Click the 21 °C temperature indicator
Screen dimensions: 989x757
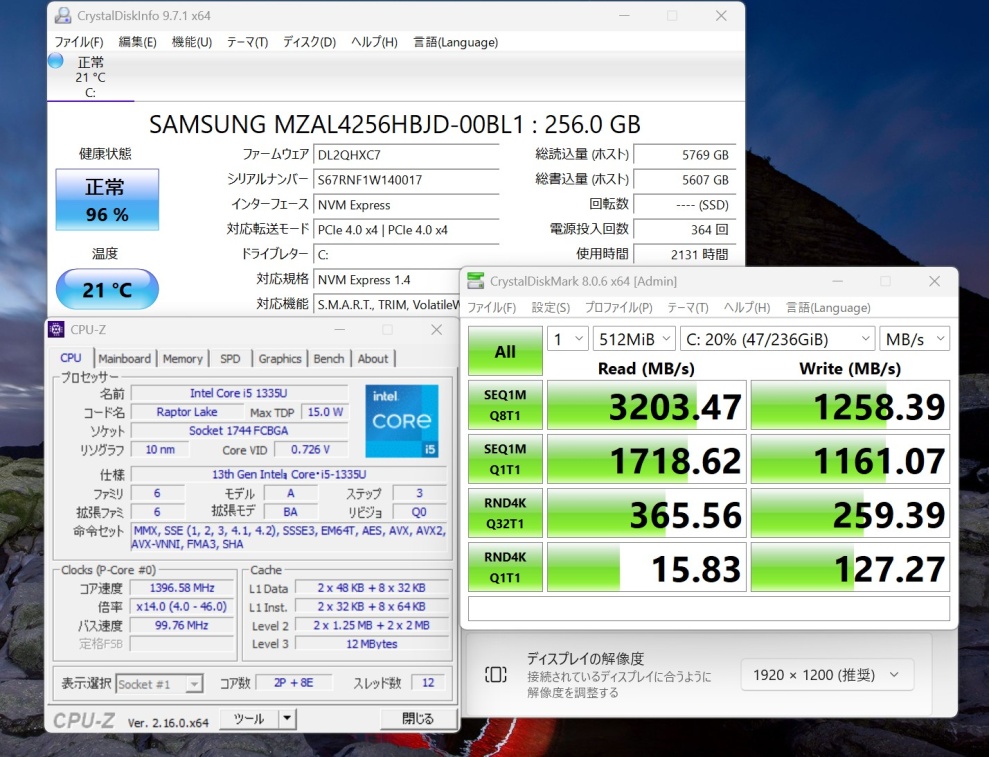point(106,290)
